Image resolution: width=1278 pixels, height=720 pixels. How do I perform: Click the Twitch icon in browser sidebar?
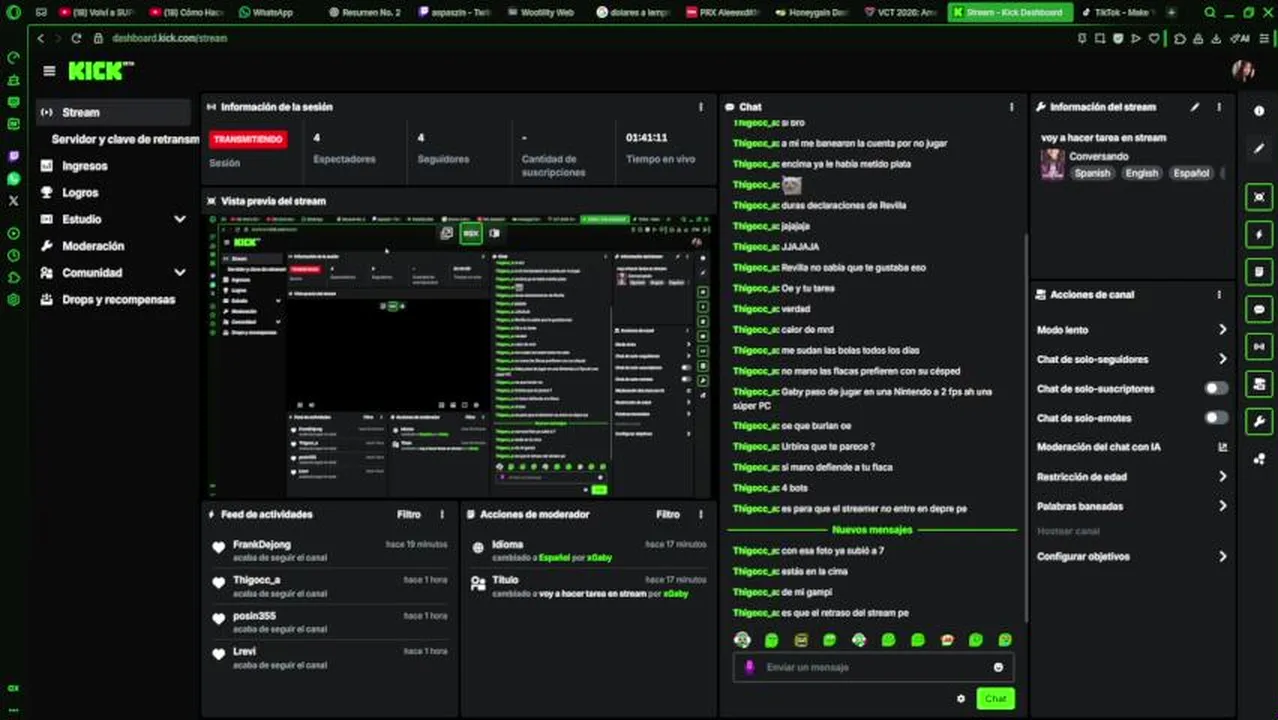pyautogui.click(x=13, y=156)
